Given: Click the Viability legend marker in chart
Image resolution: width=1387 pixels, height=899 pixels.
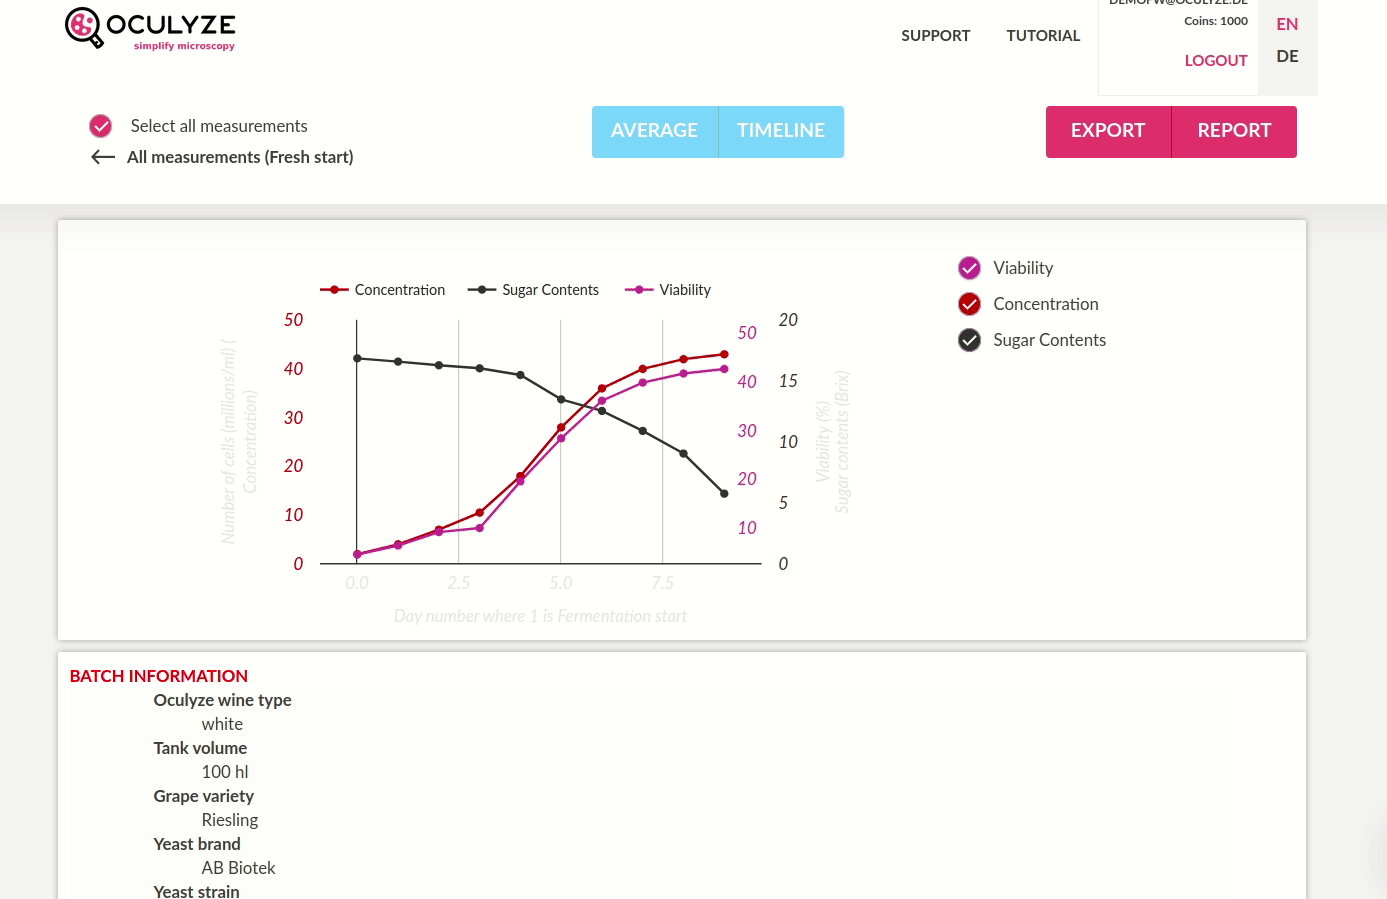Looking at the screenshot, I should point(639,290).
